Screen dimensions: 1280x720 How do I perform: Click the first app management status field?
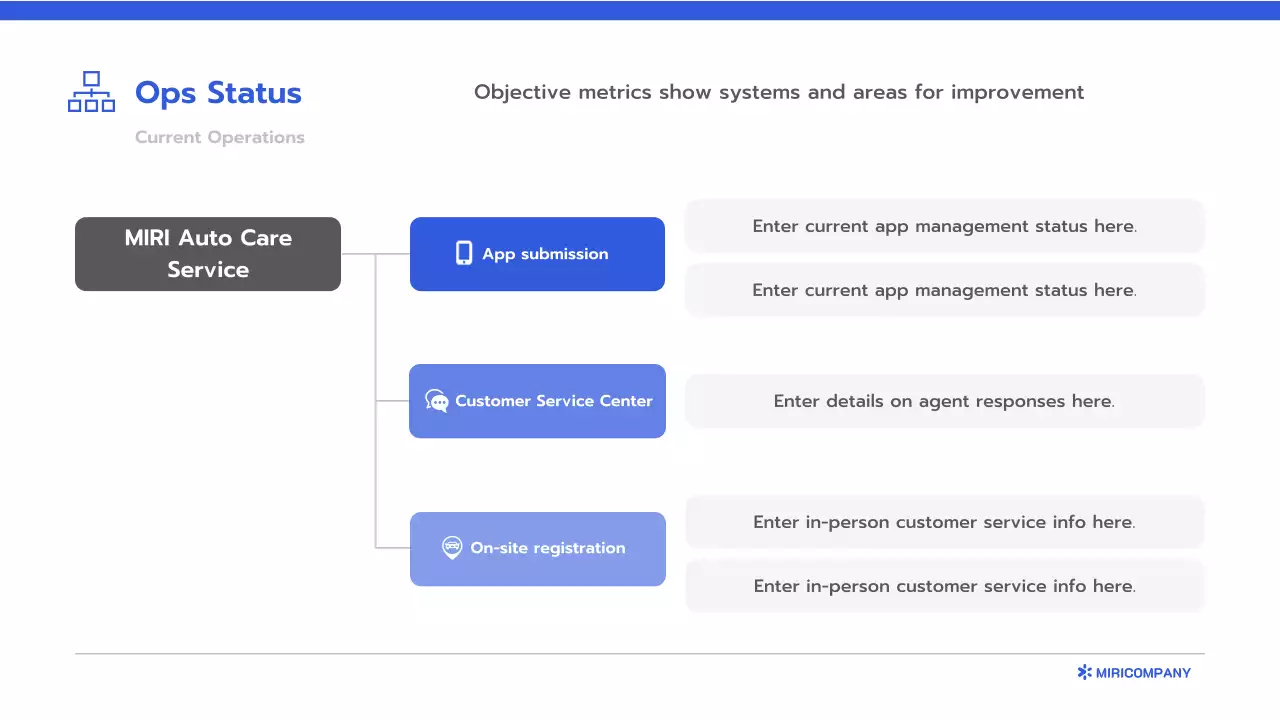pyautogui.click(x=944, y=226)
